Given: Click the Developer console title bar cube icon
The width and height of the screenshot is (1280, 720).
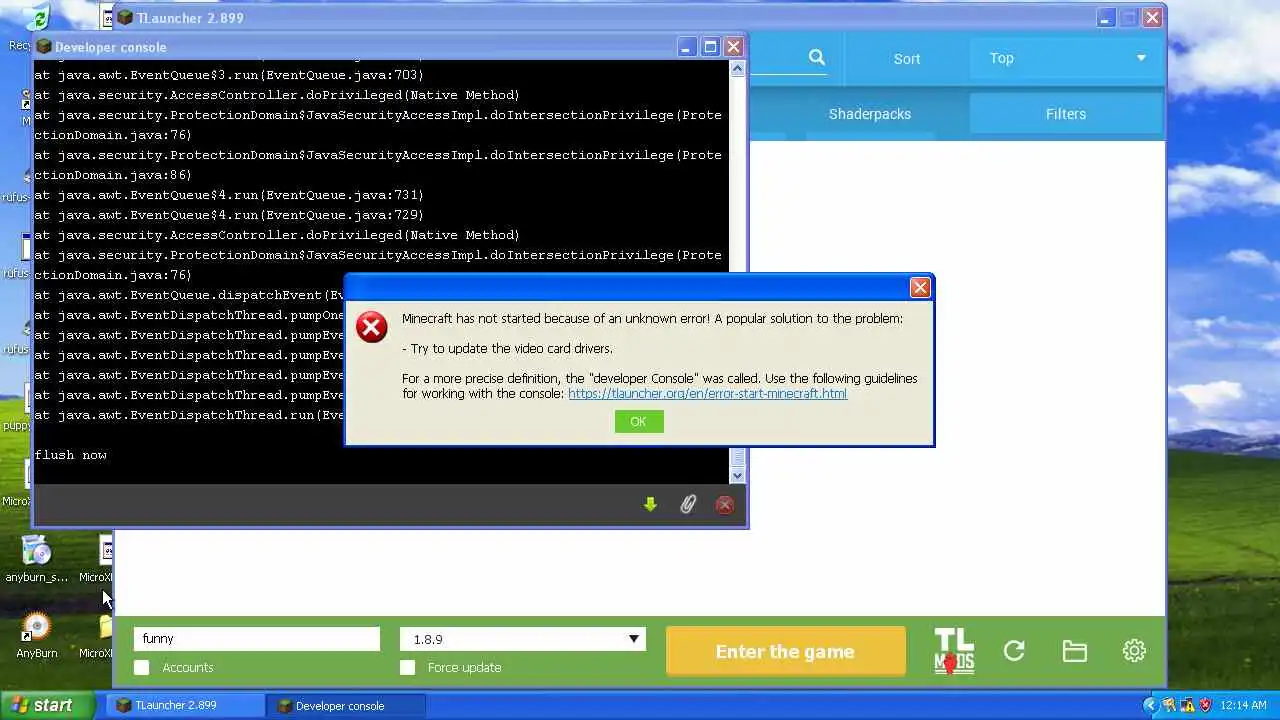Looking at the screenshot, I should click(43, 47).
